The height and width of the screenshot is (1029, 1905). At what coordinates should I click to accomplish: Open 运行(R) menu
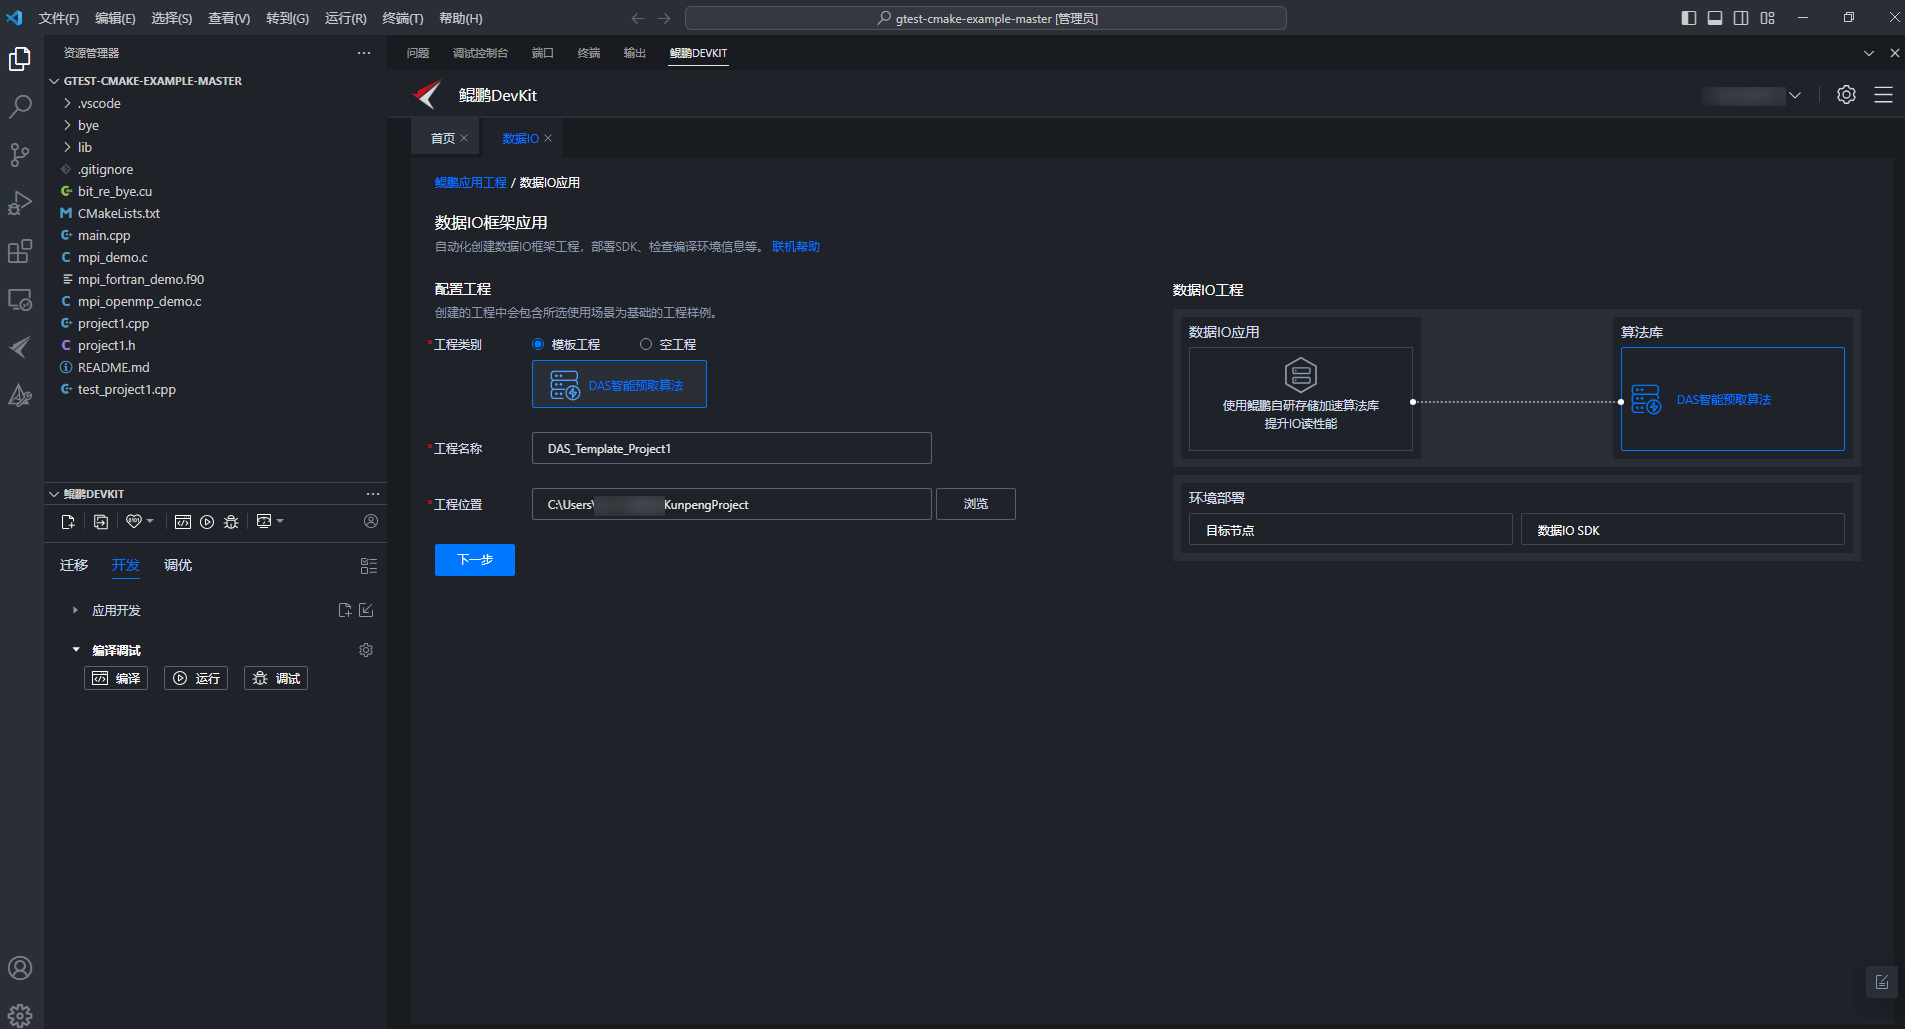[346, 18]
